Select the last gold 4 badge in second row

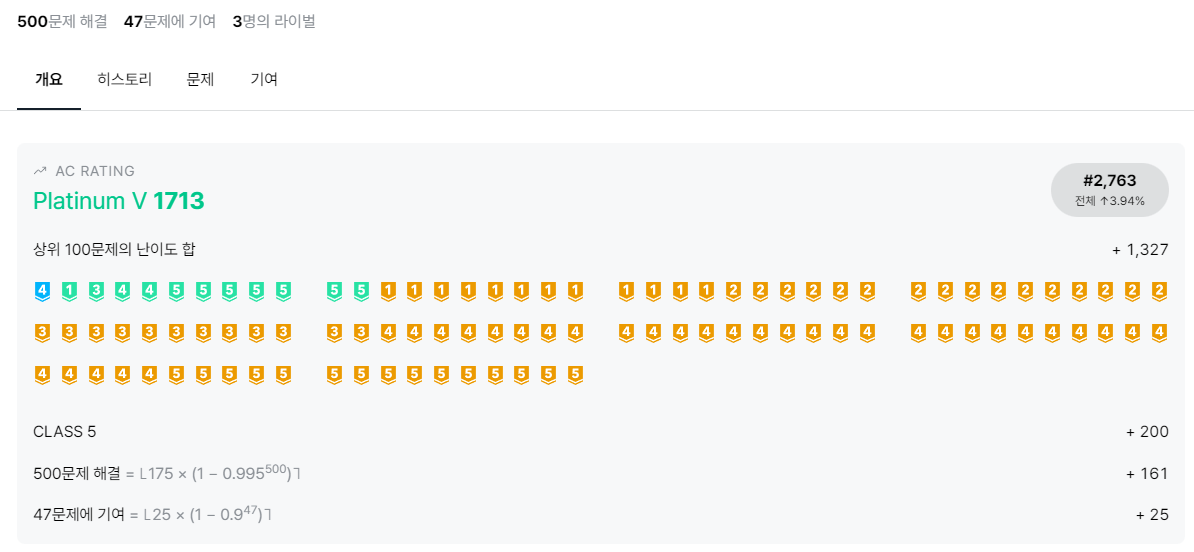[x=1159, y=333]
